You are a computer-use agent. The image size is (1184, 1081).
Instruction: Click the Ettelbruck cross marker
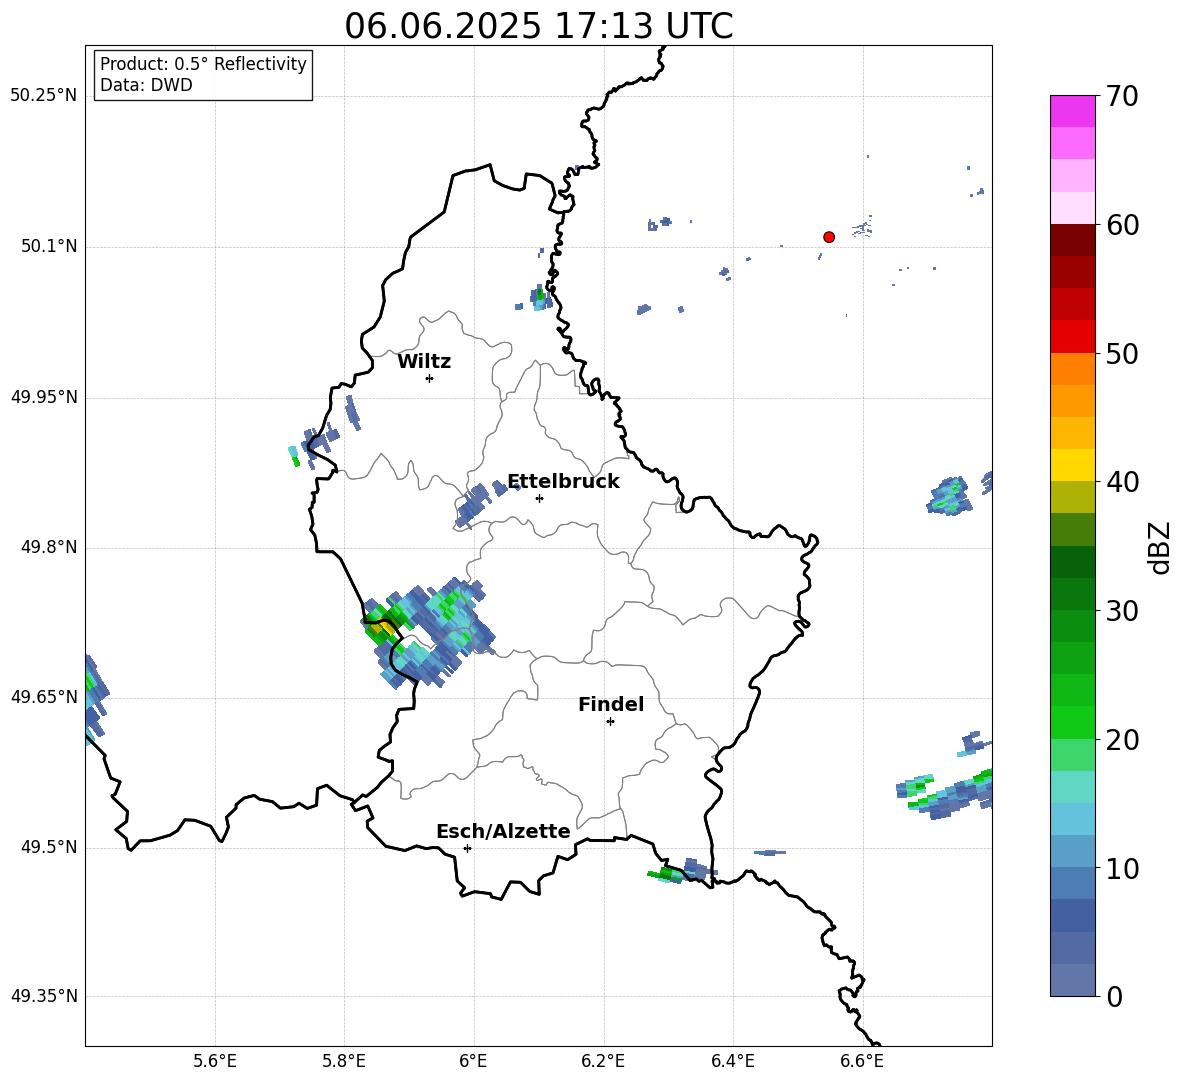pos(539,498)
